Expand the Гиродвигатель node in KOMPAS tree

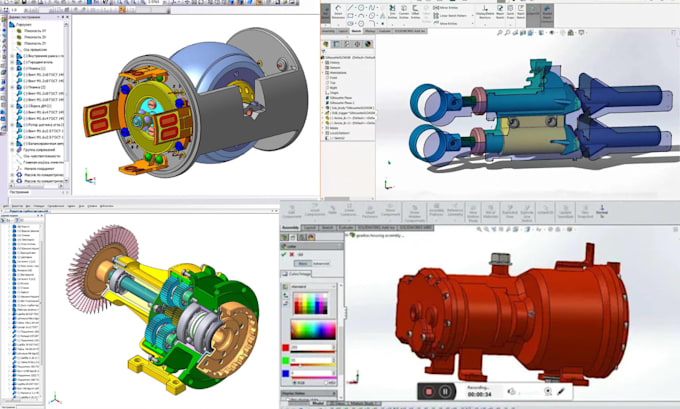point(12,62)
